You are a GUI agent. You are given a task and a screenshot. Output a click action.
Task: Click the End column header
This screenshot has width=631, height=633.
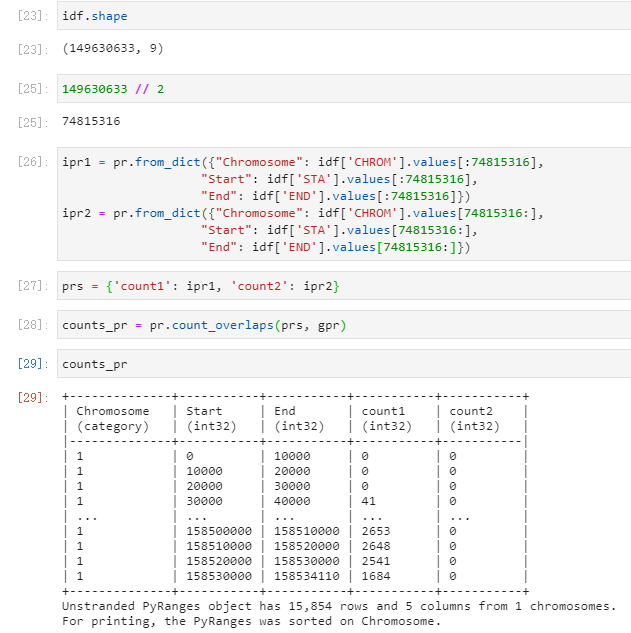(x=285, y=411)
